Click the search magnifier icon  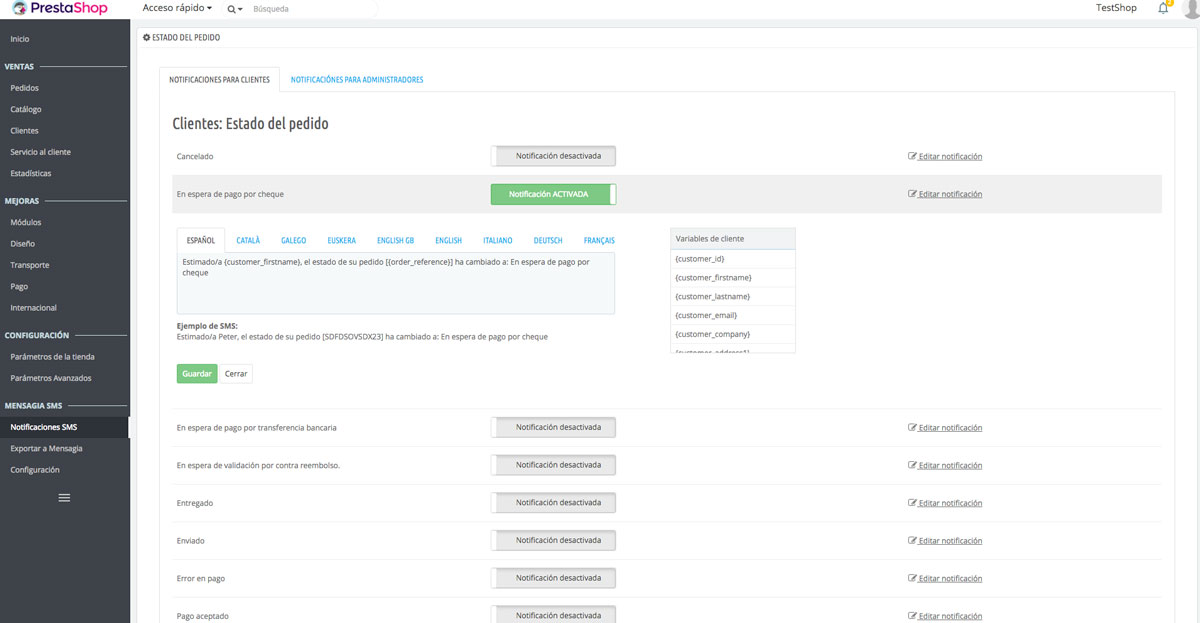click(232, 9)
